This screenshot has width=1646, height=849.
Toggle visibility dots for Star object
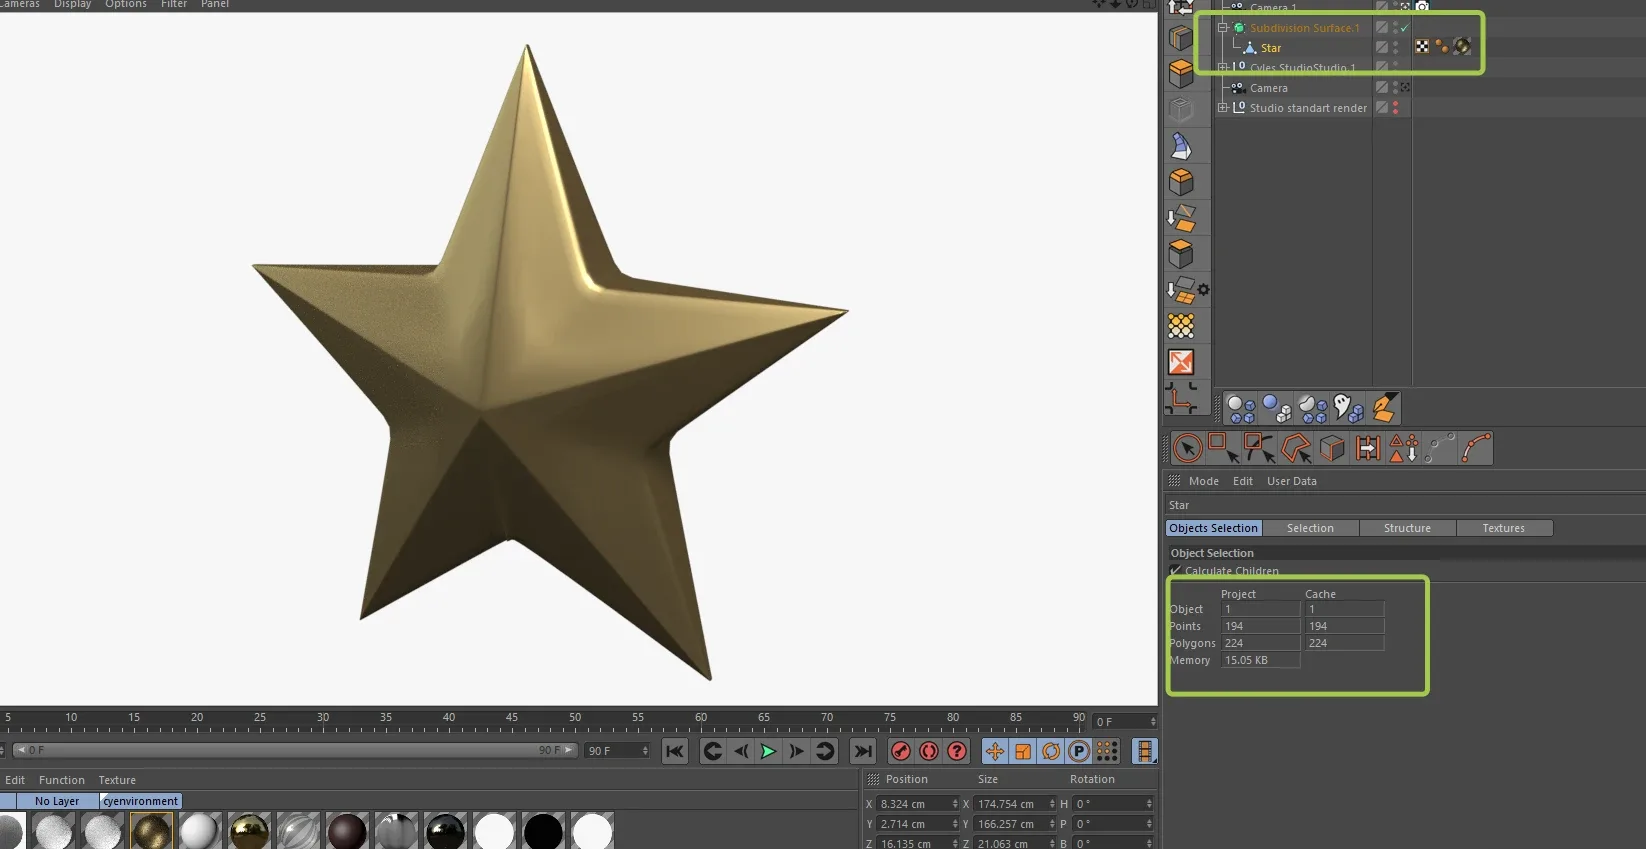click(1396, 48)
